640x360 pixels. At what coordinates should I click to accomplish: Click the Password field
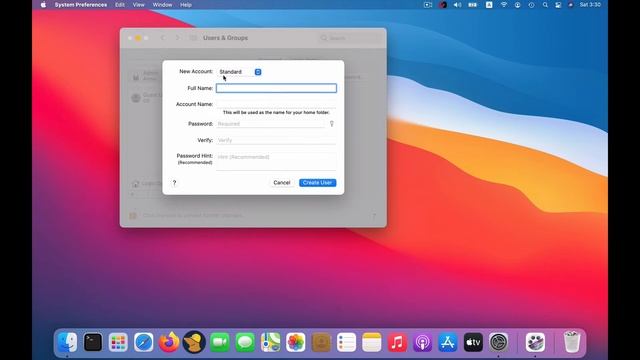coord(271,124)
